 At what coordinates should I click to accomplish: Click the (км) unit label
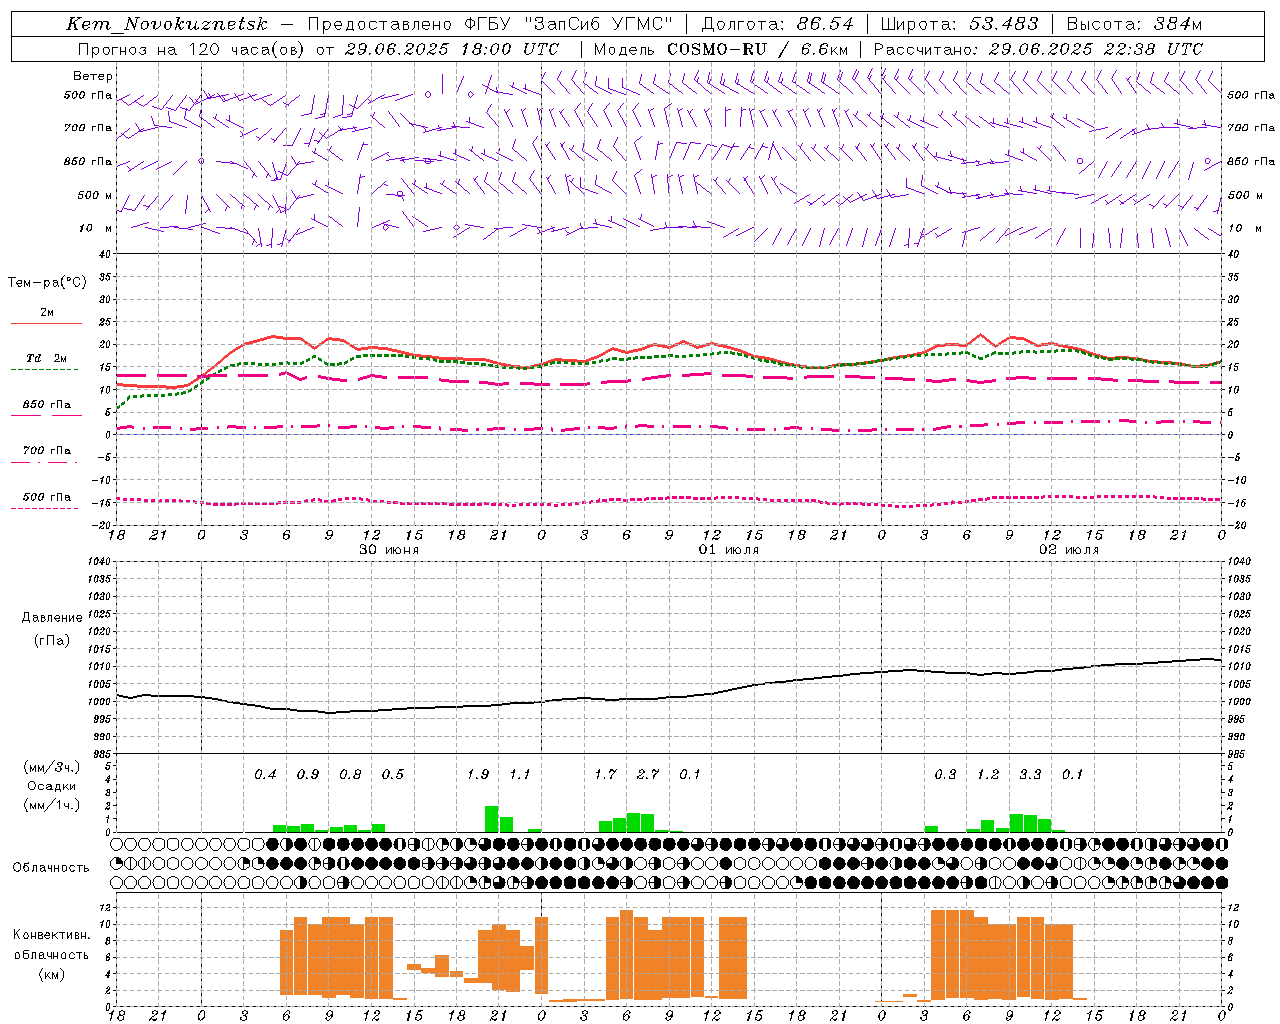(x=51, y=974)
